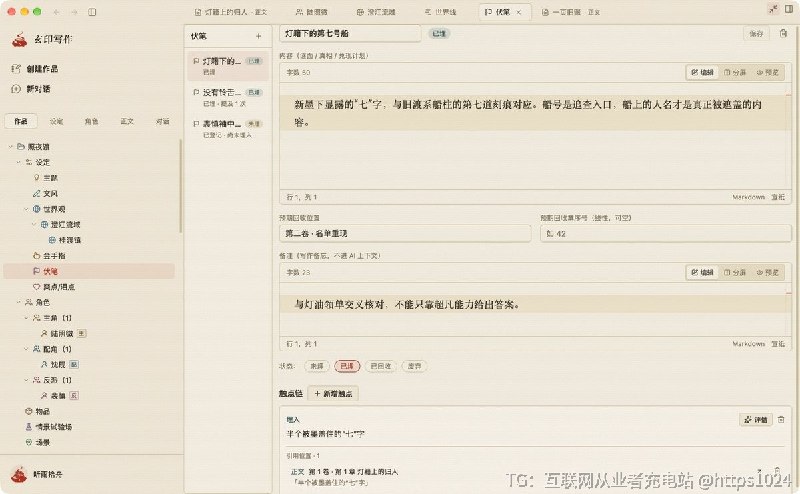Switch the 内容 editor to 分屏 mode
800x494 pixels.
coord(735,72)
